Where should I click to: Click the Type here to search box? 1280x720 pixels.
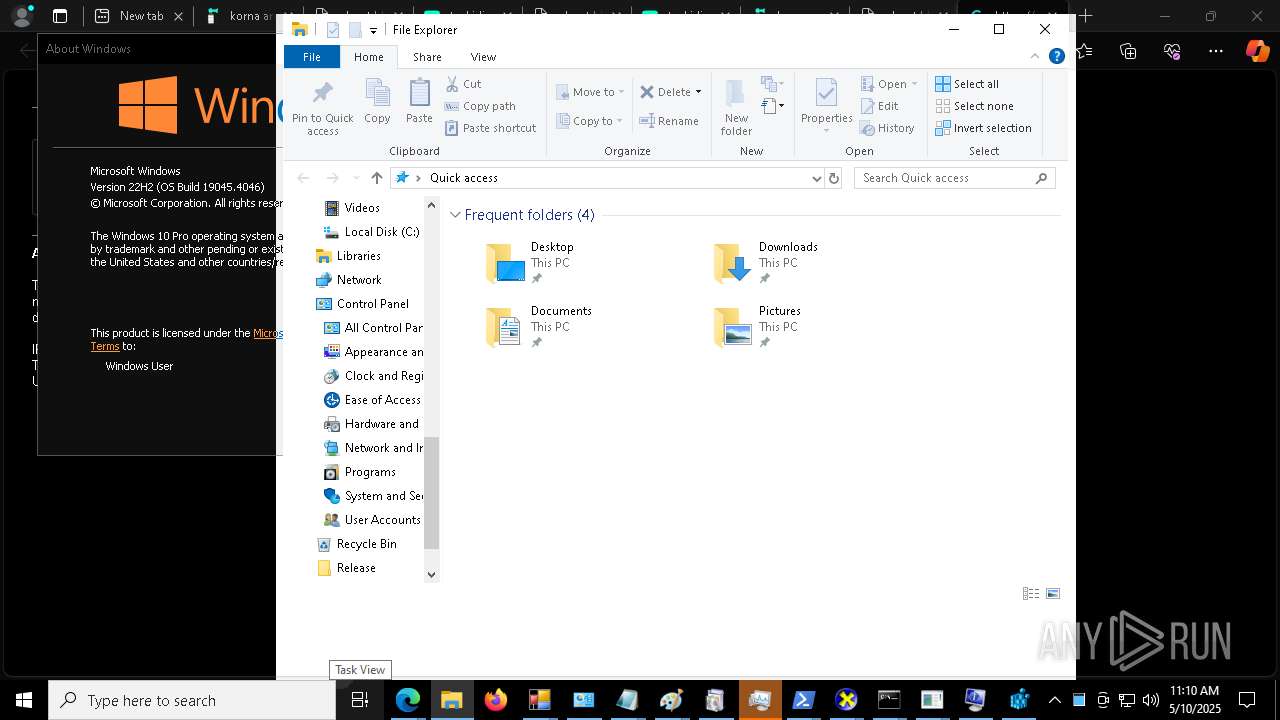point(192,700)
